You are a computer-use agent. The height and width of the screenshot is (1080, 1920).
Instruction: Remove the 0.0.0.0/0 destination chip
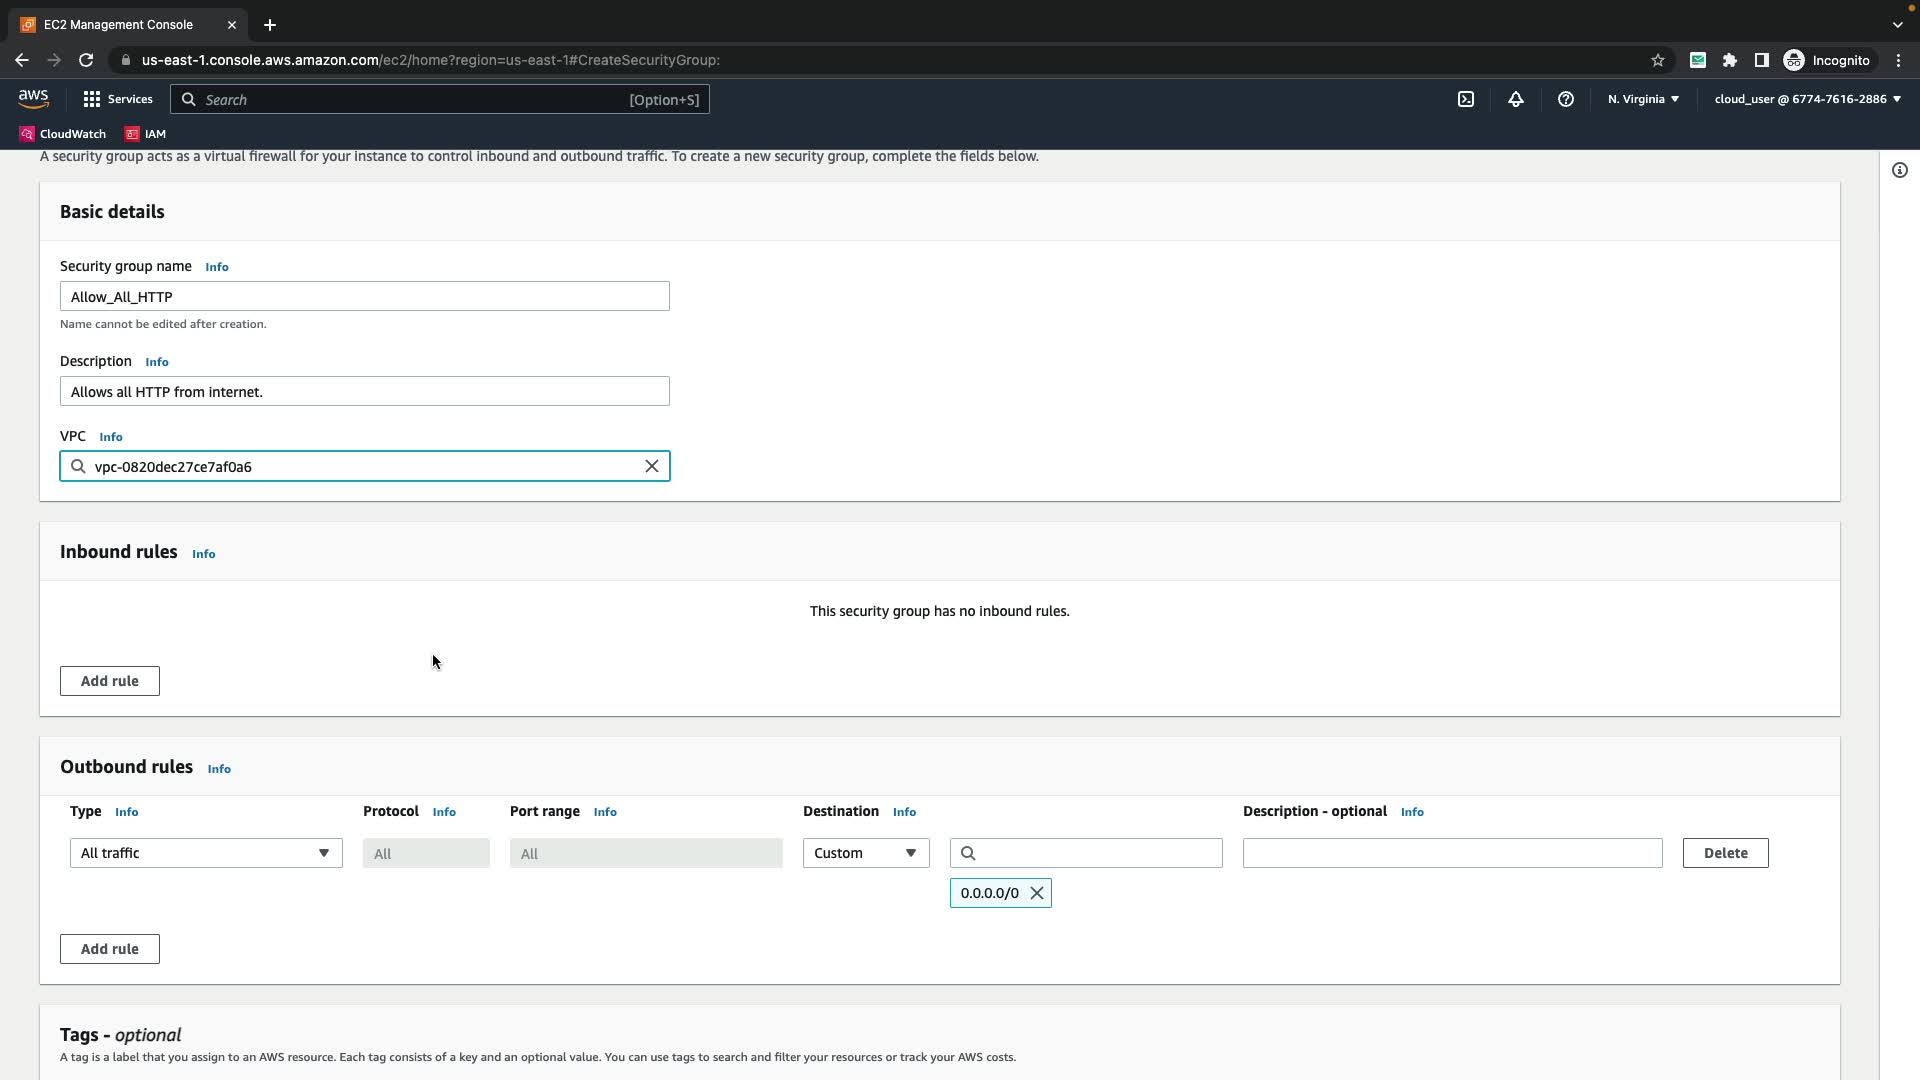(1036, 893)
